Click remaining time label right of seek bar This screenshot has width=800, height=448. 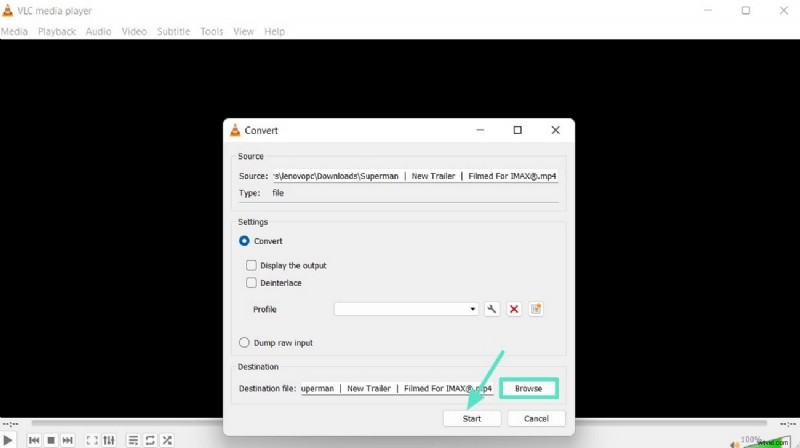(788, 424)
